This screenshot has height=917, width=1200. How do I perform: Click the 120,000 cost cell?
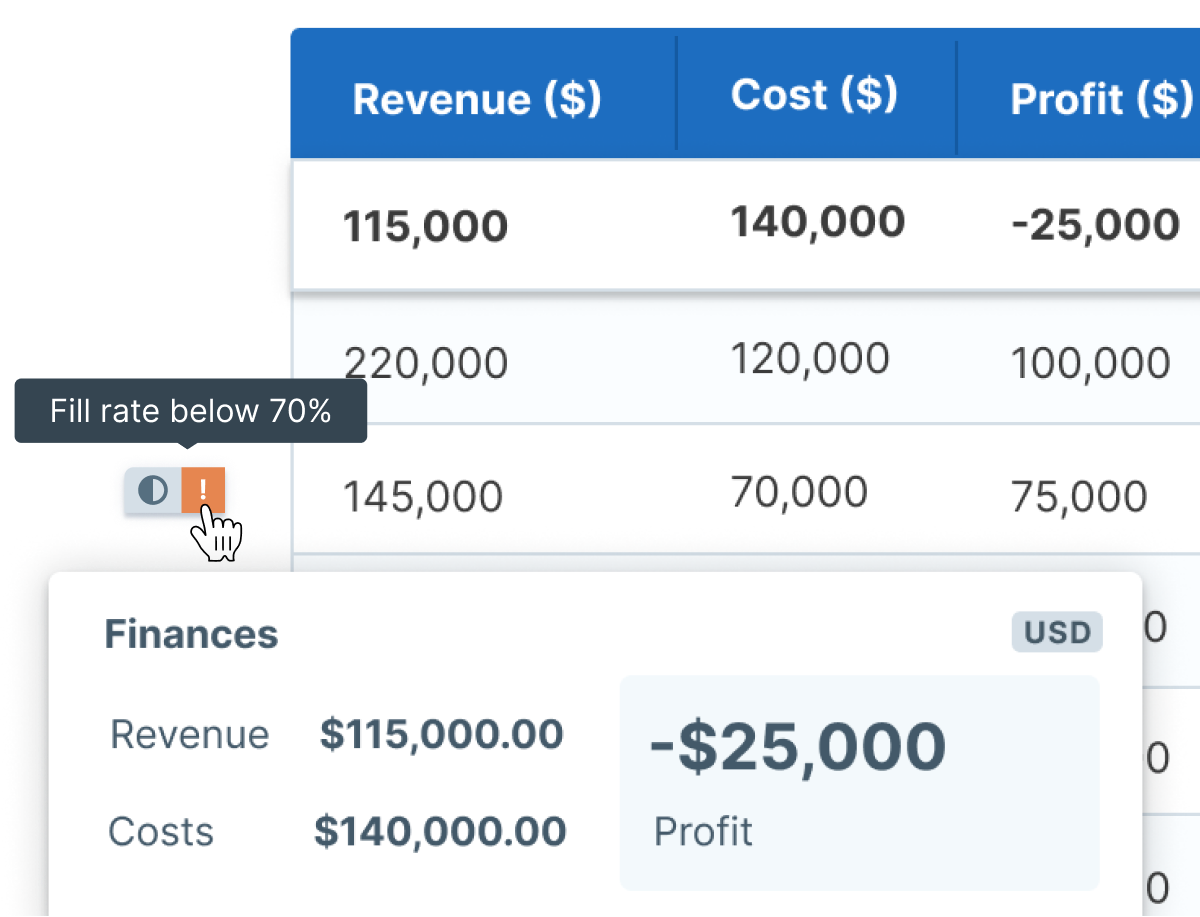click(810, 358)
